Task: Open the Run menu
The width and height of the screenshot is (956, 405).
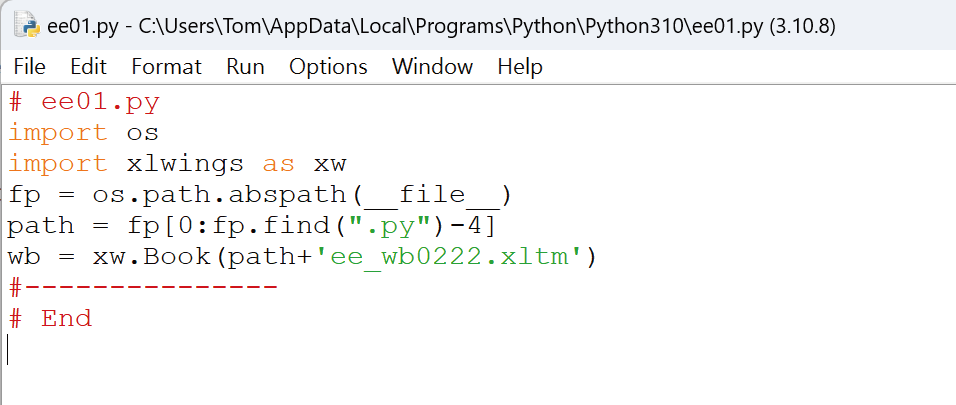Action: click(x=245, y=66)
